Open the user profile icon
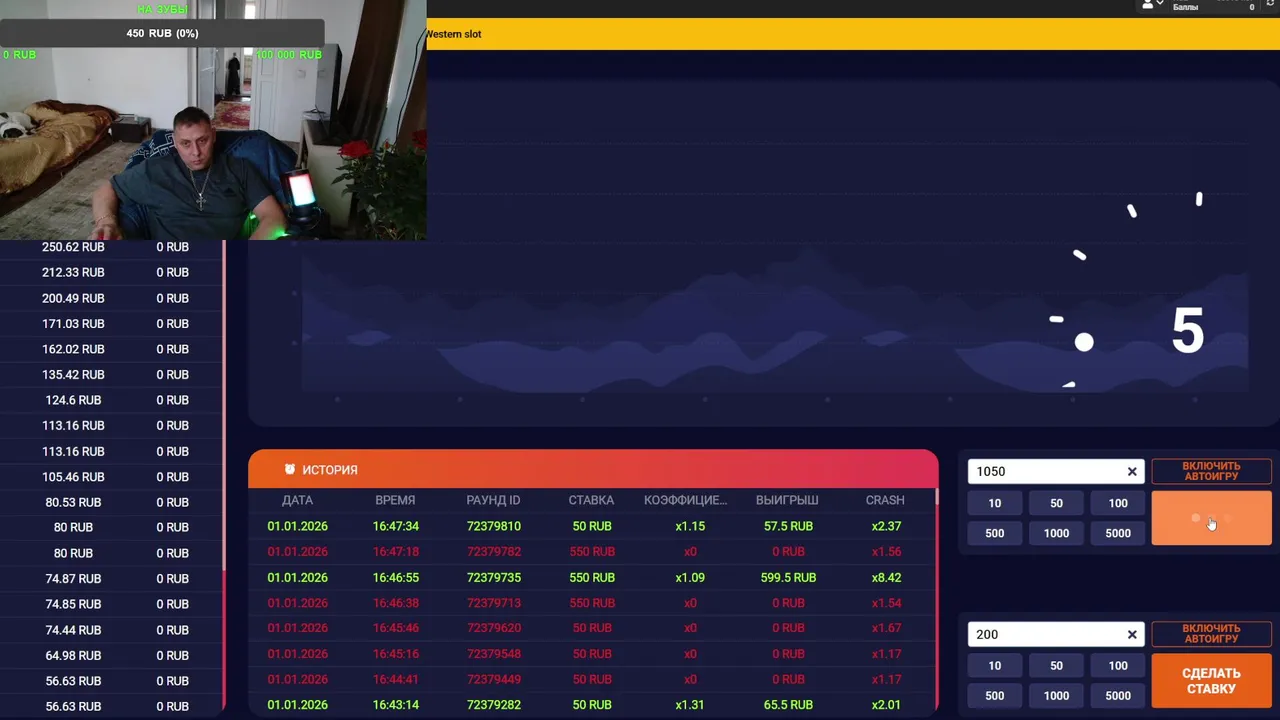1280x720 pixels. 1147,4
